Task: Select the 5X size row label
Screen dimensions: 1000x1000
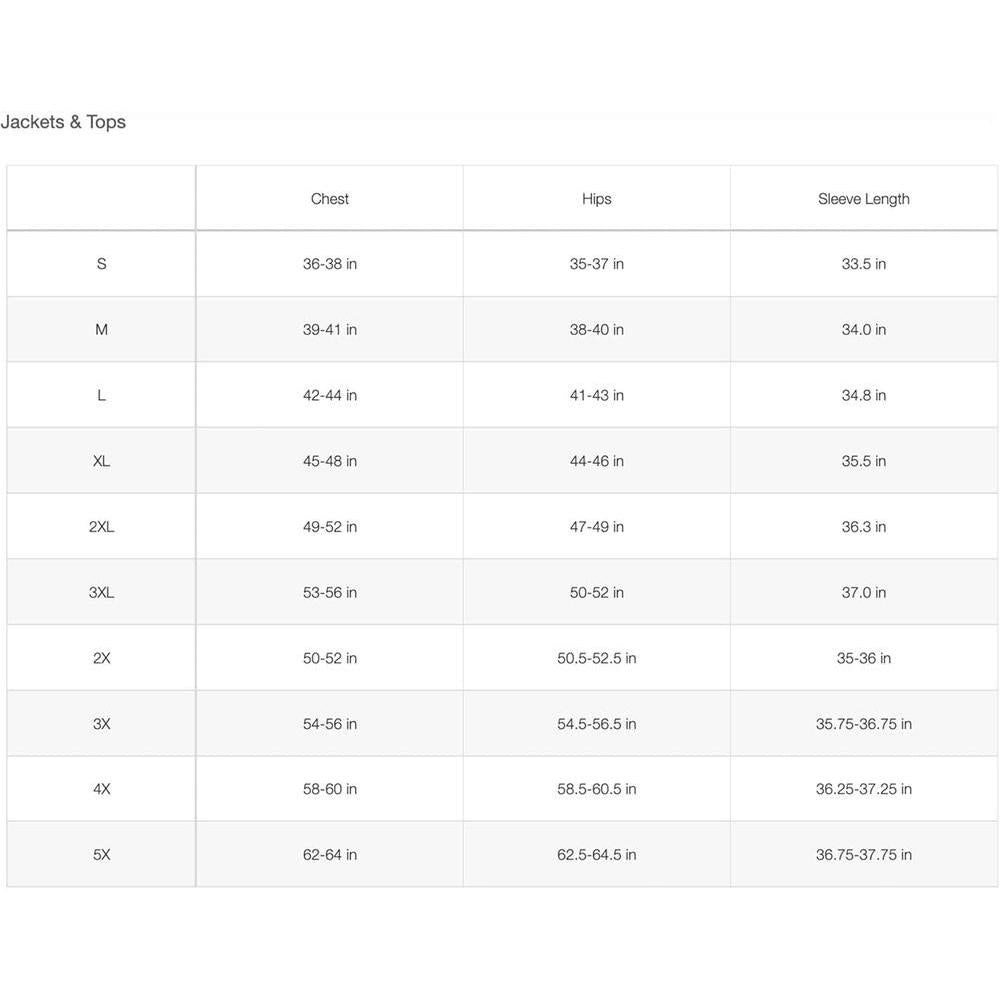Action: tap(101, 855)
